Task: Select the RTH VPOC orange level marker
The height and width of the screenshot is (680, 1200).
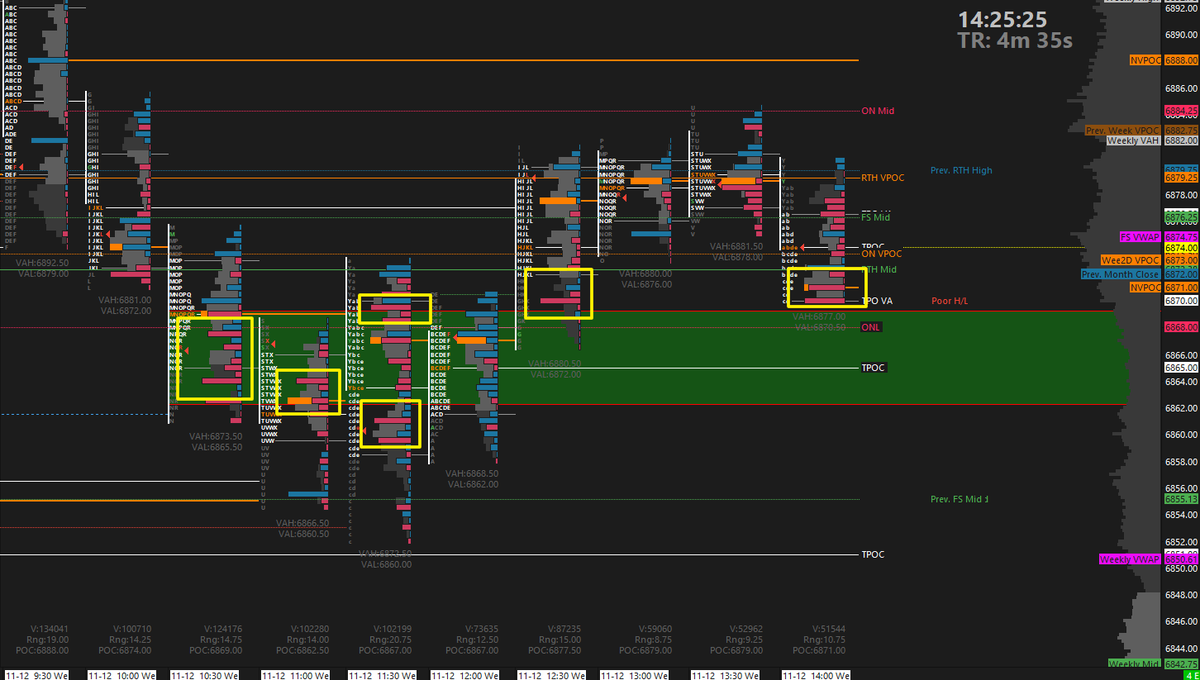Action: coord(884,177)
